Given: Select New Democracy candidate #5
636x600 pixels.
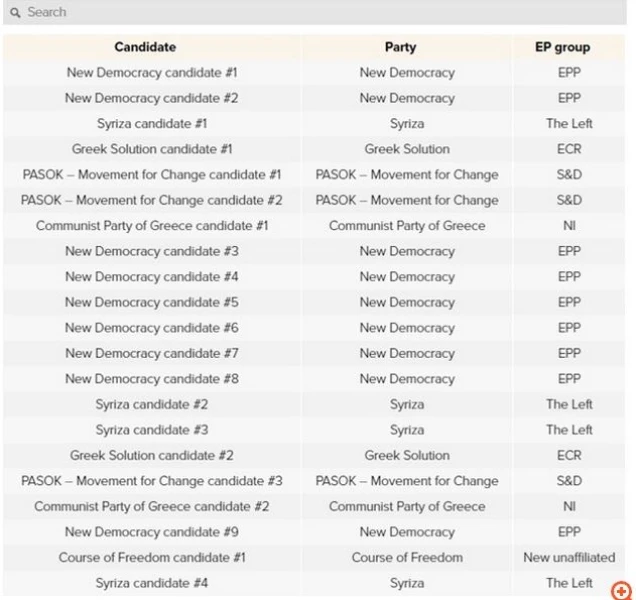Looking at the screenshot, I should pos(152,302).
